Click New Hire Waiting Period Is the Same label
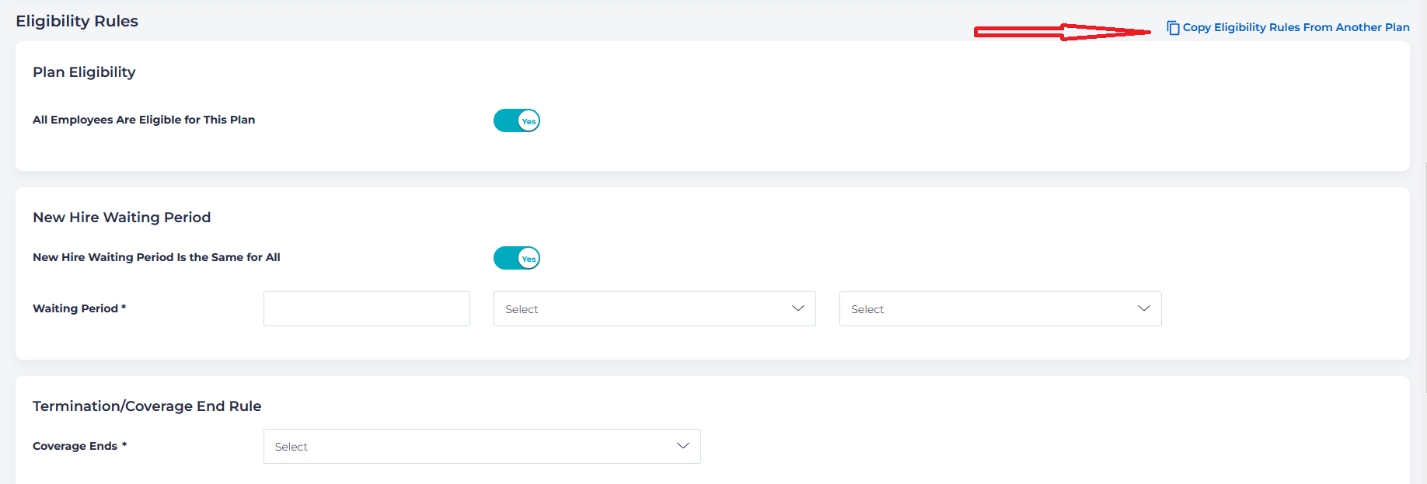The height and width of the screenshot is (484, 1427). click(156, 257)
